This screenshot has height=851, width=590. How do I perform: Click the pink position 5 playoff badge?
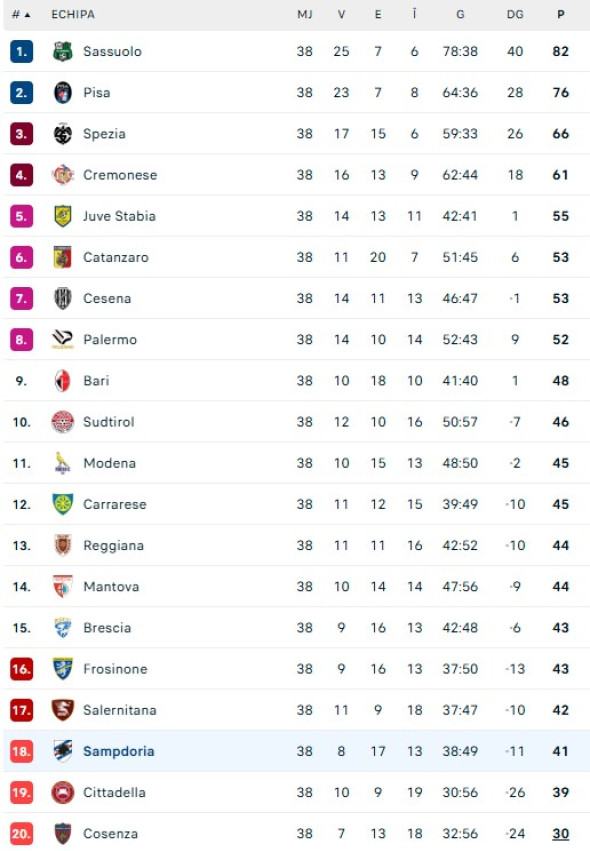click(21, 216)
